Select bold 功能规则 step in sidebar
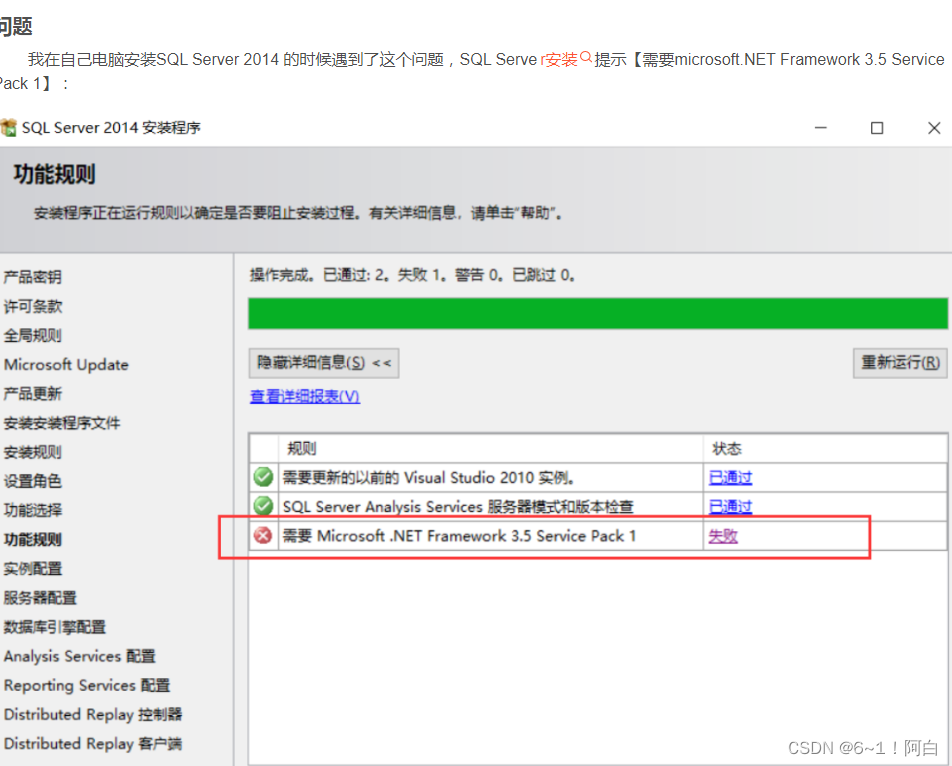This screenshot has height=766, width=952. click(33, 540)
